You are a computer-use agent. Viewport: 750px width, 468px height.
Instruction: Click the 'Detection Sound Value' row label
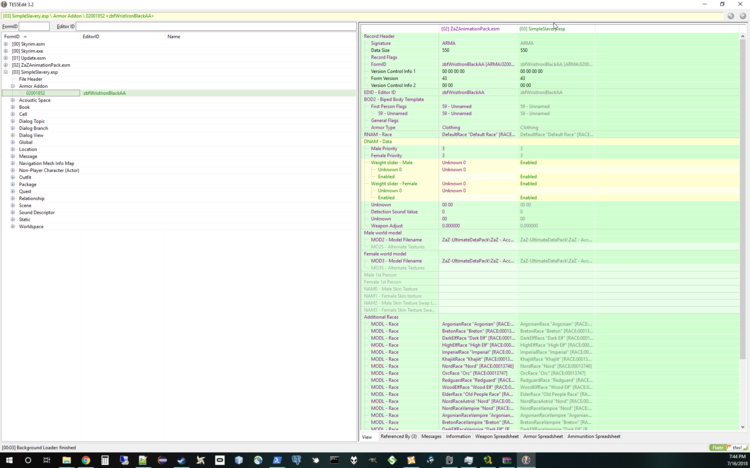coord(394,212)
